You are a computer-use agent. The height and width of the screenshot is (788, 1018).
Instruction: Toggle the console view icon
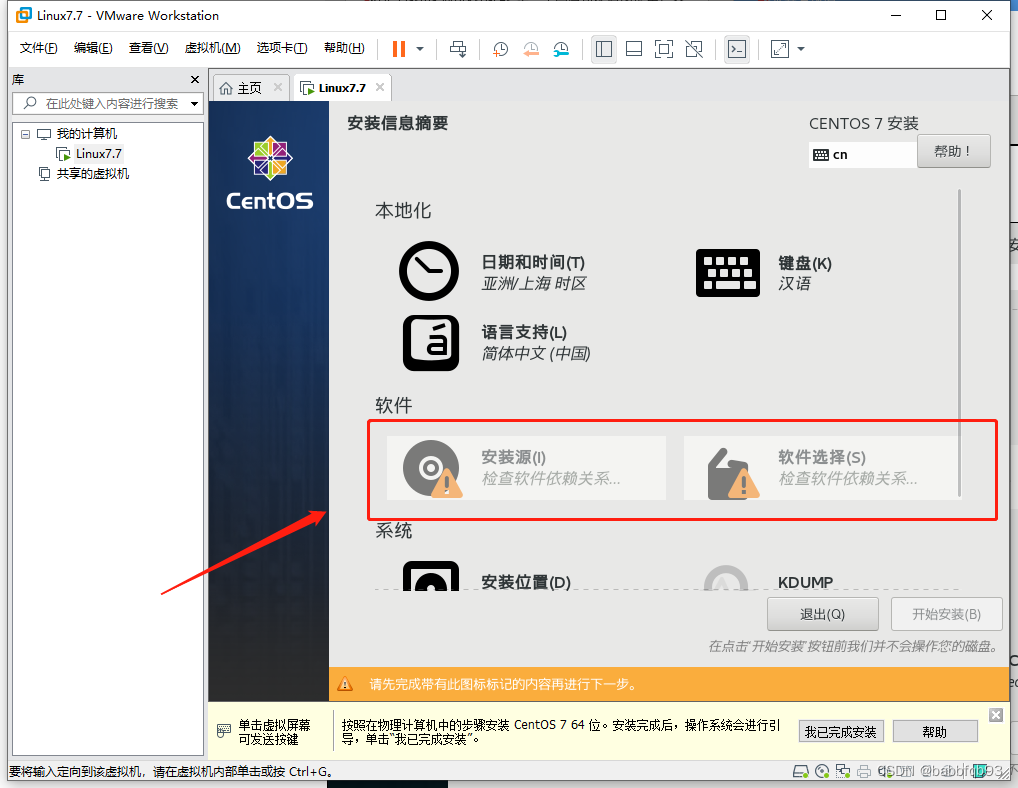click(737, 49)
